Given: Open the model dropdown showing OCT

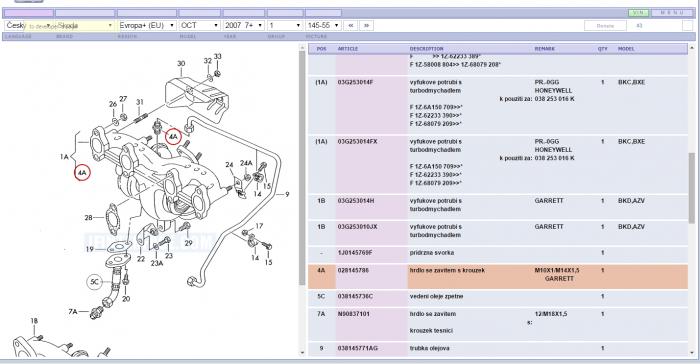Looking at the screenshot, I should [200, 25].
